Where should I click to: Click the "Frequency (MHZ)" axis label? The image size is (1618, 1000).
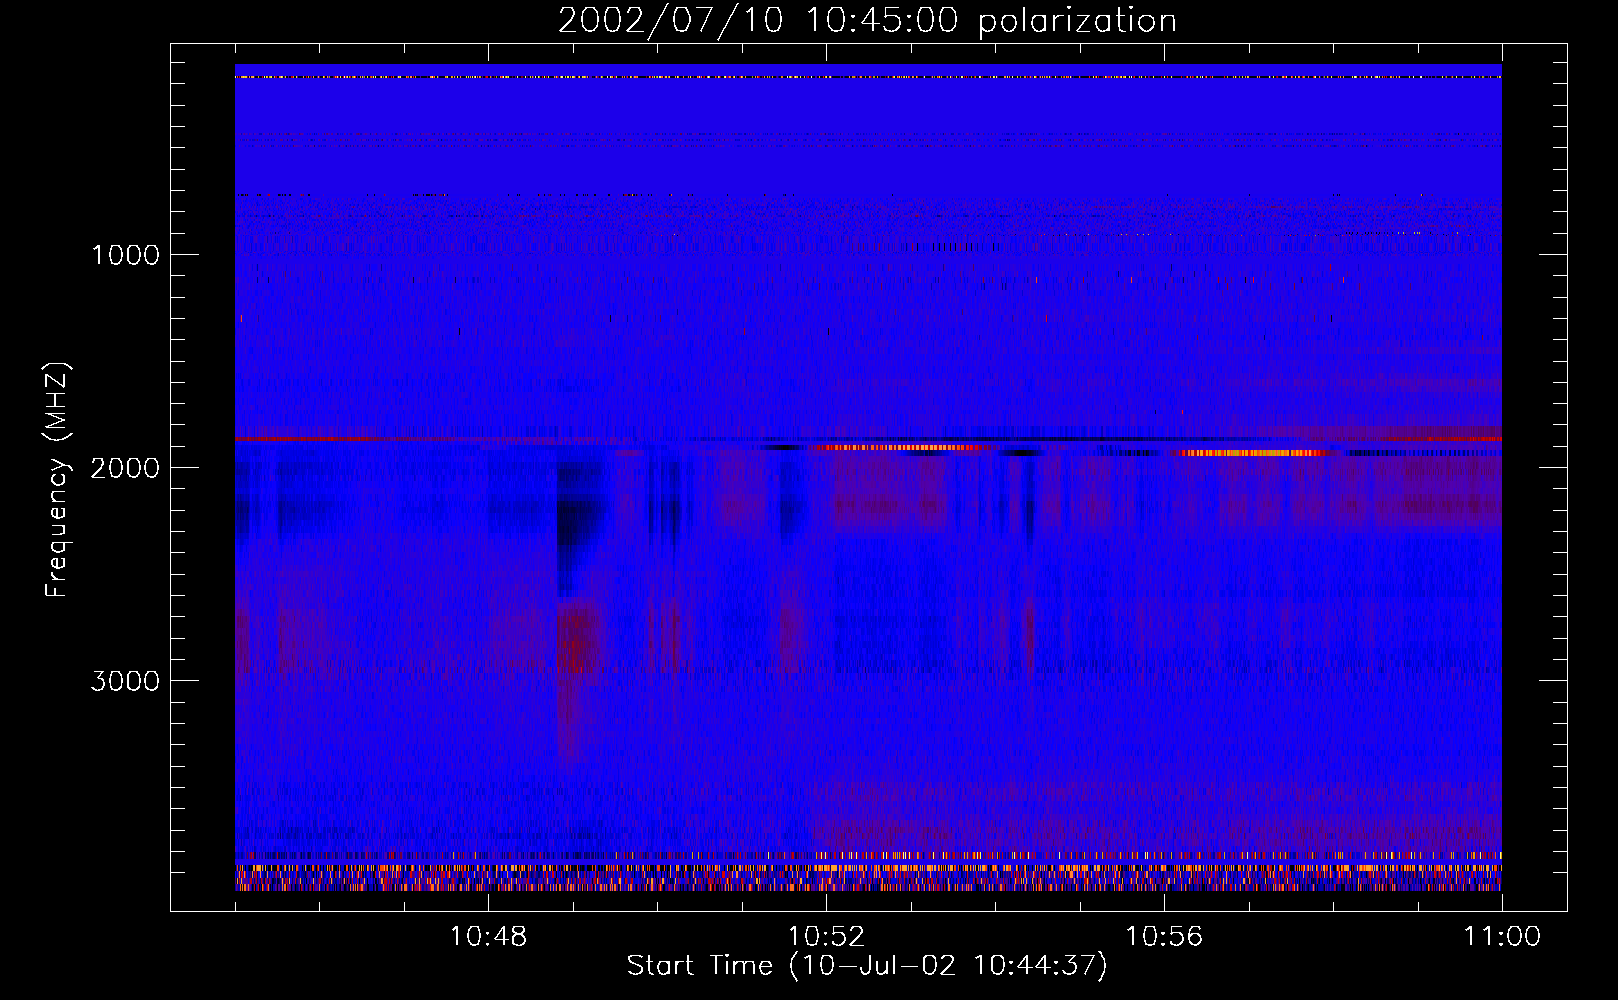57,480
